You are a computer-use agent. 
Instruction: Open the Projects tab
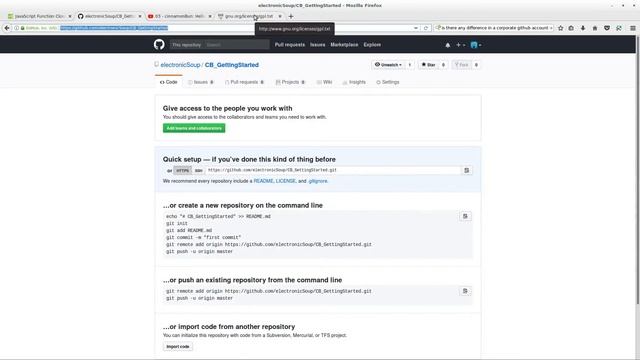(x=290, y=82)
